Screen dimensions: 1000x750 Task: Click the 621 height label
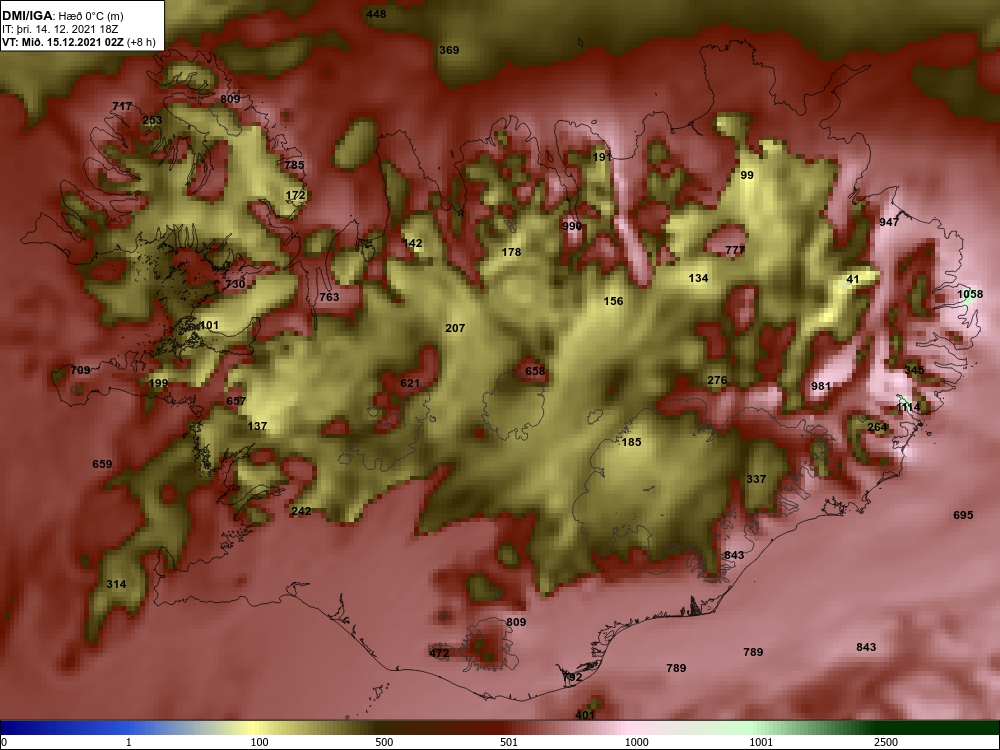[409, 383]
